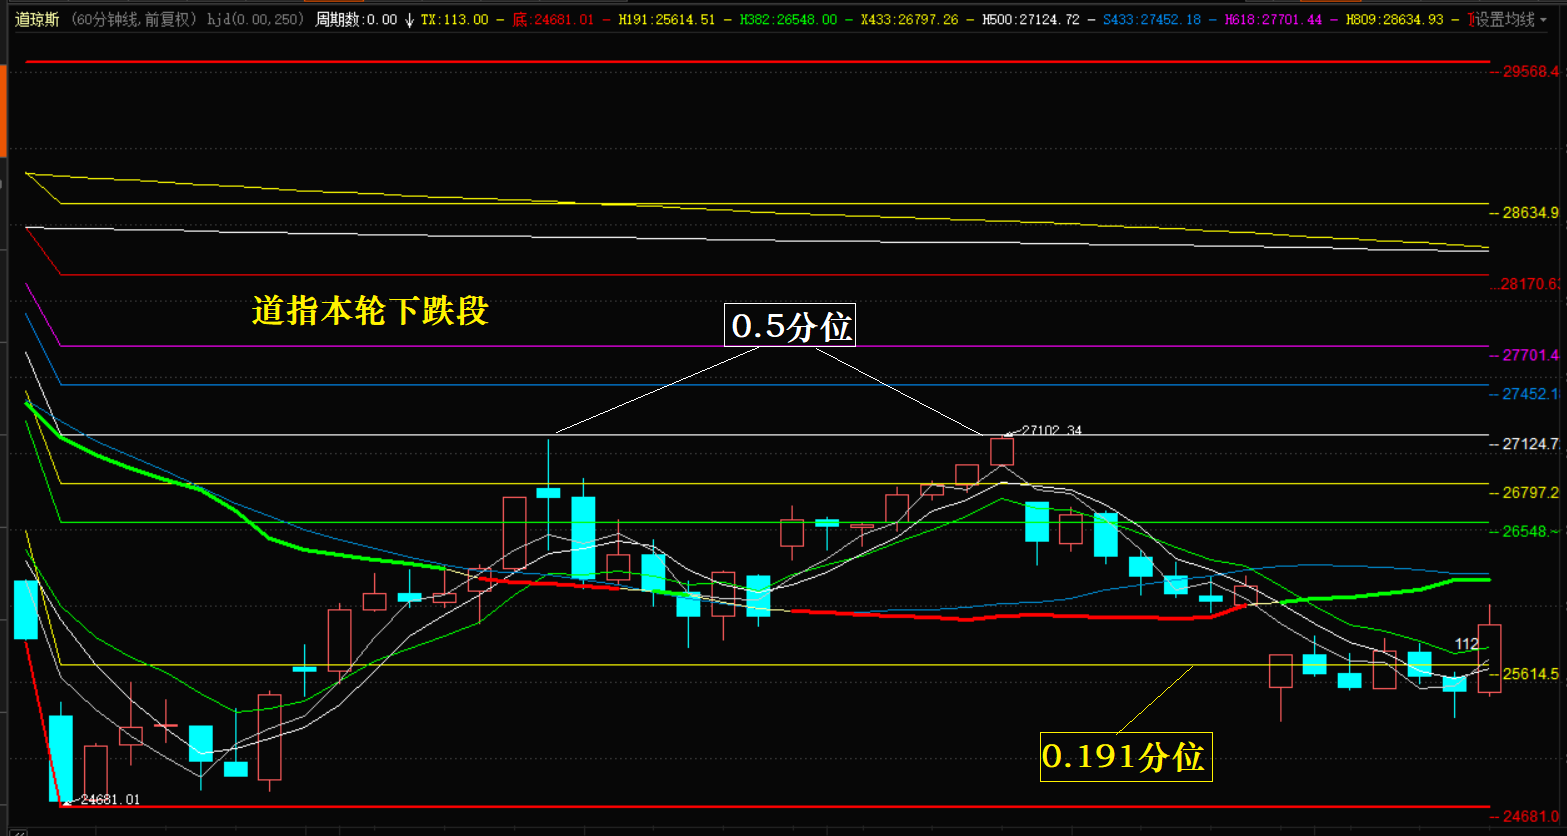Viewport: 1567px width, 836px height.
Task: Select the 0.191分位 annotation label
Action: pyautogui.click(x=1125, y=756)
